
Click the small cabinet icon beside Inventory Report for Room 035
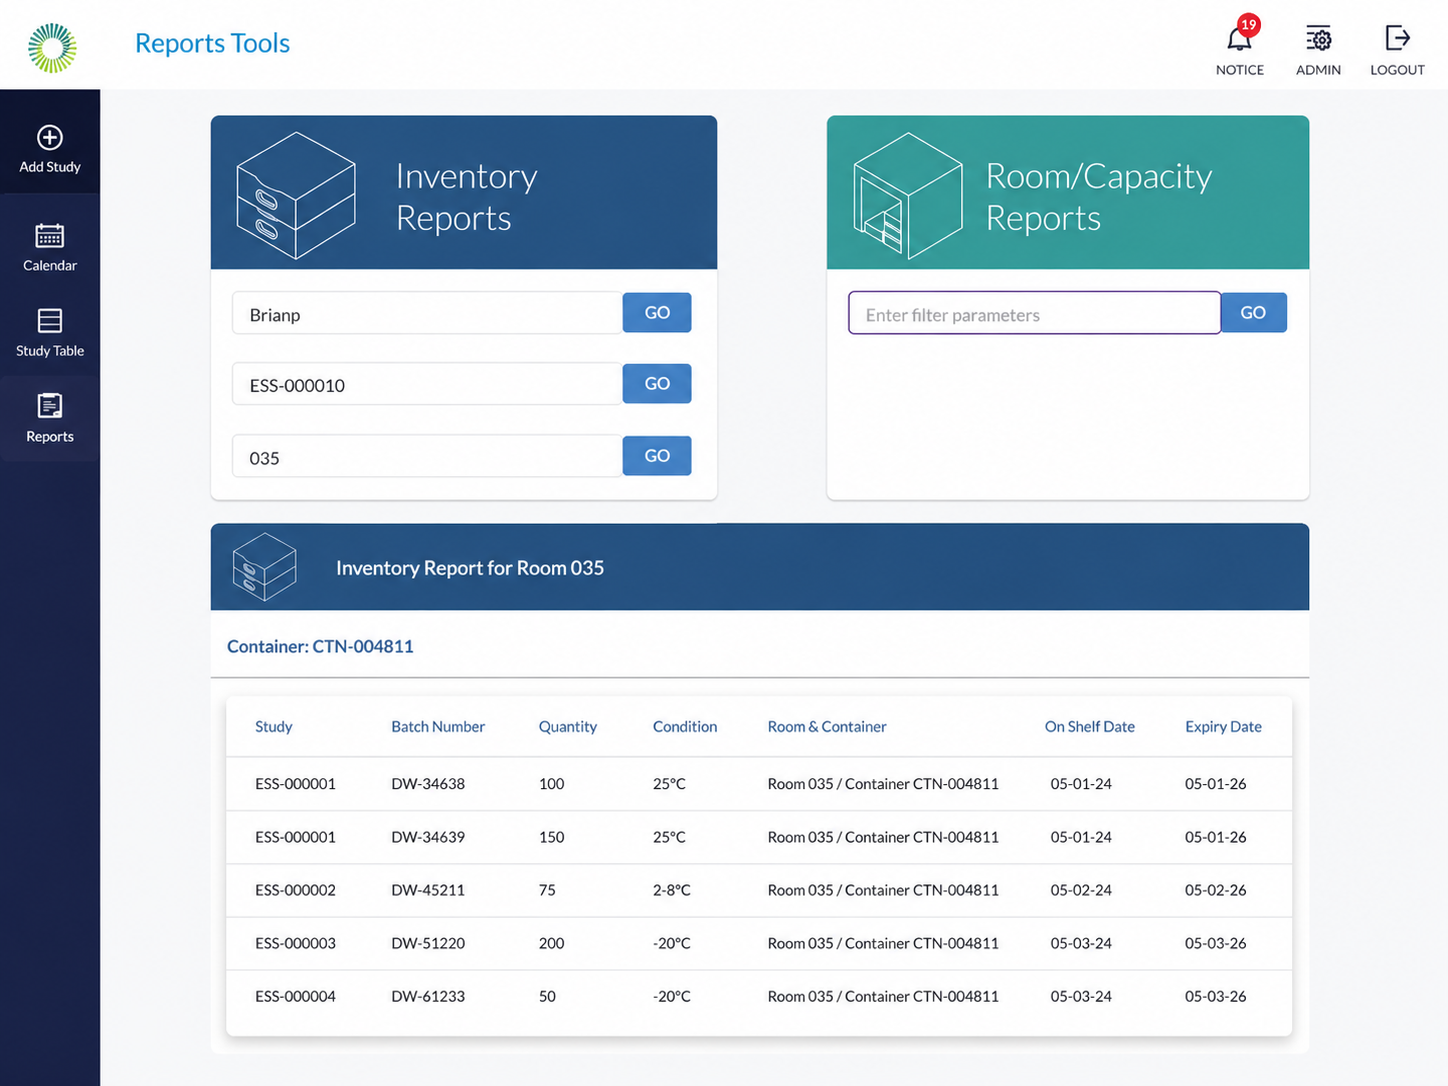click(264, 567)
